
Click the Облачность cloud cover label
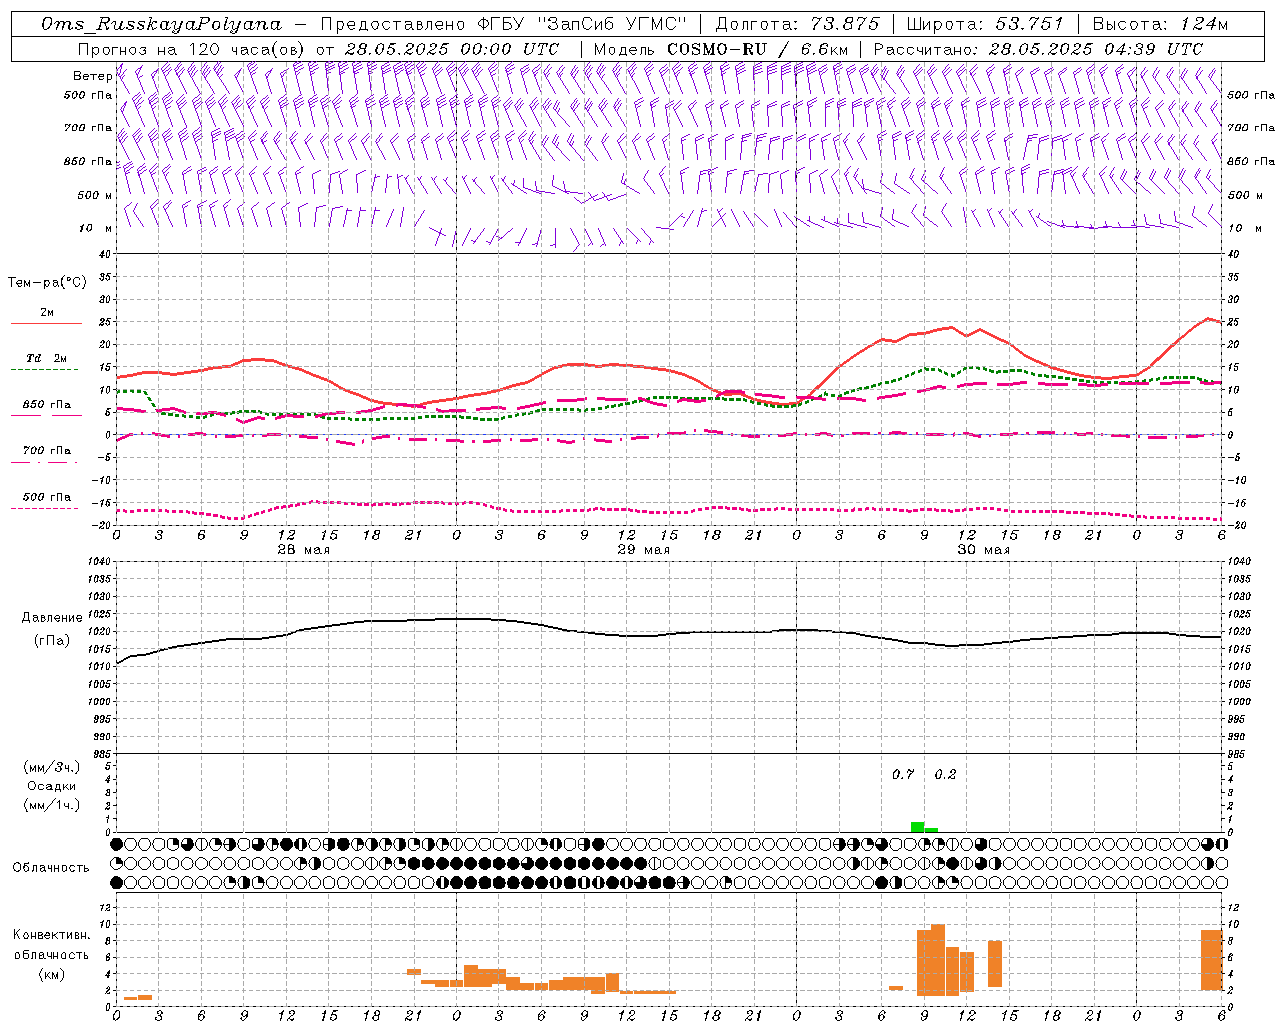click(x=51, y=867)
